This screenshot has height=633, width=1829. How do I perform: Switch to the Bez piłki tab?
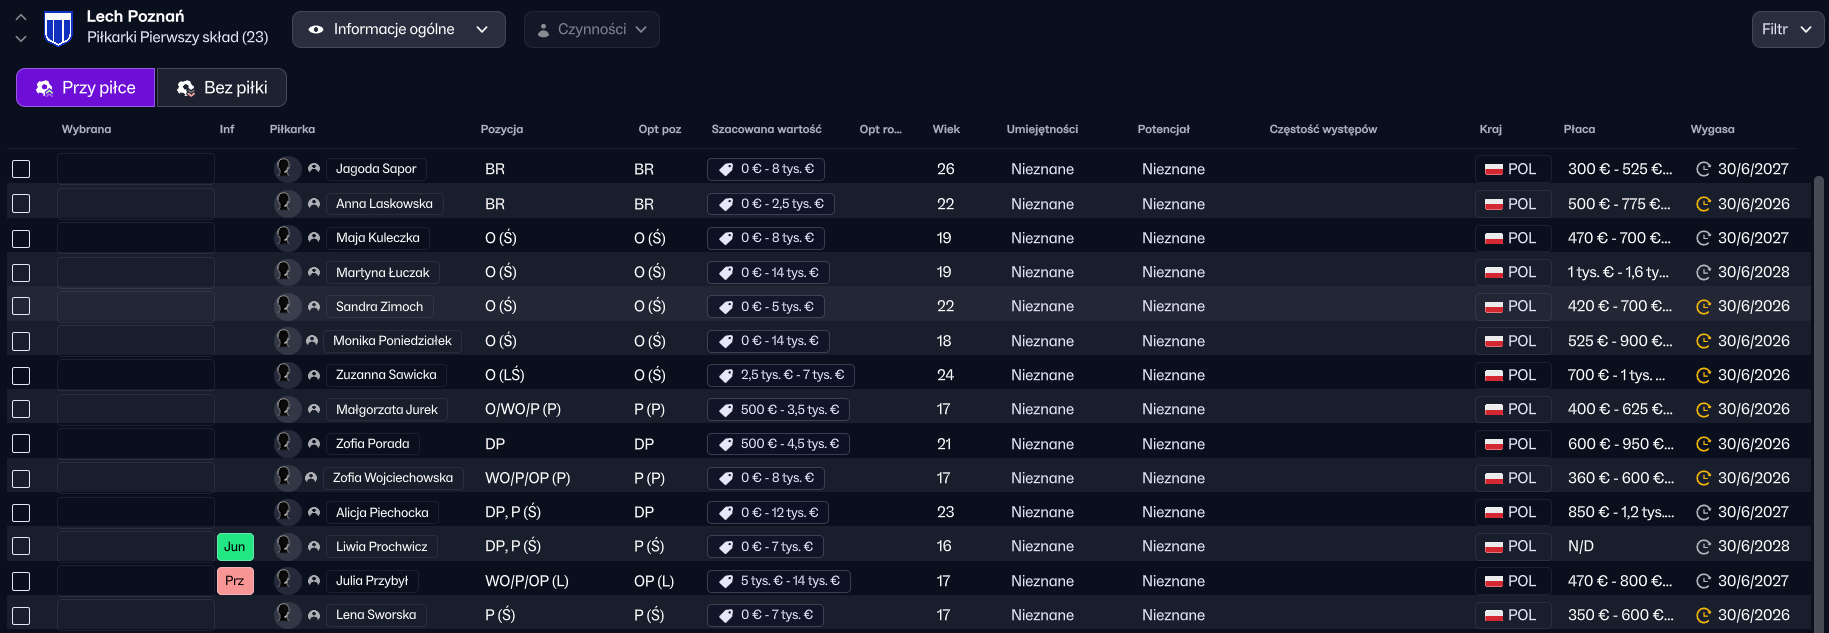(222, 88)
